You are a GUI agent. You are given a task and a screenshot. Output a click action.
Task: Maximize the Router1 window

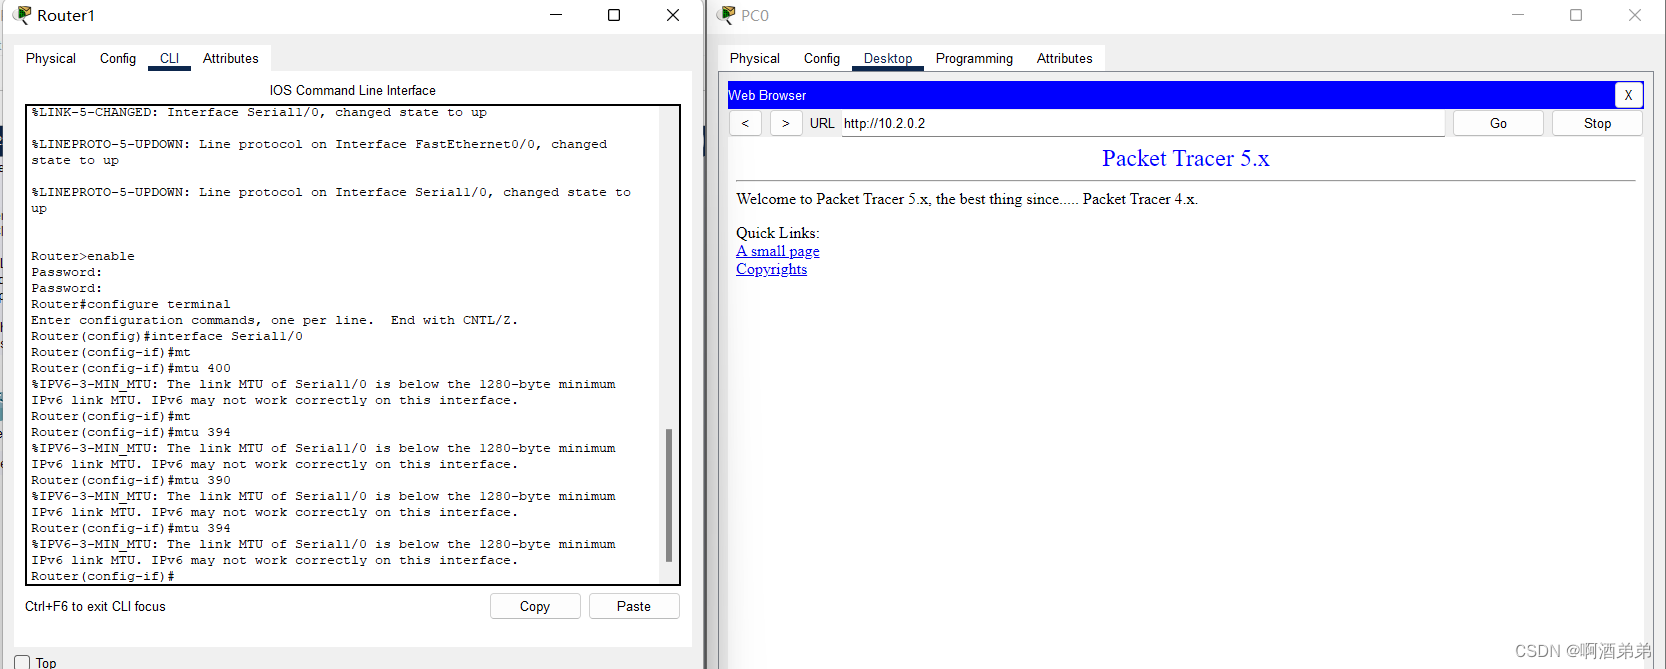[614, 15]
